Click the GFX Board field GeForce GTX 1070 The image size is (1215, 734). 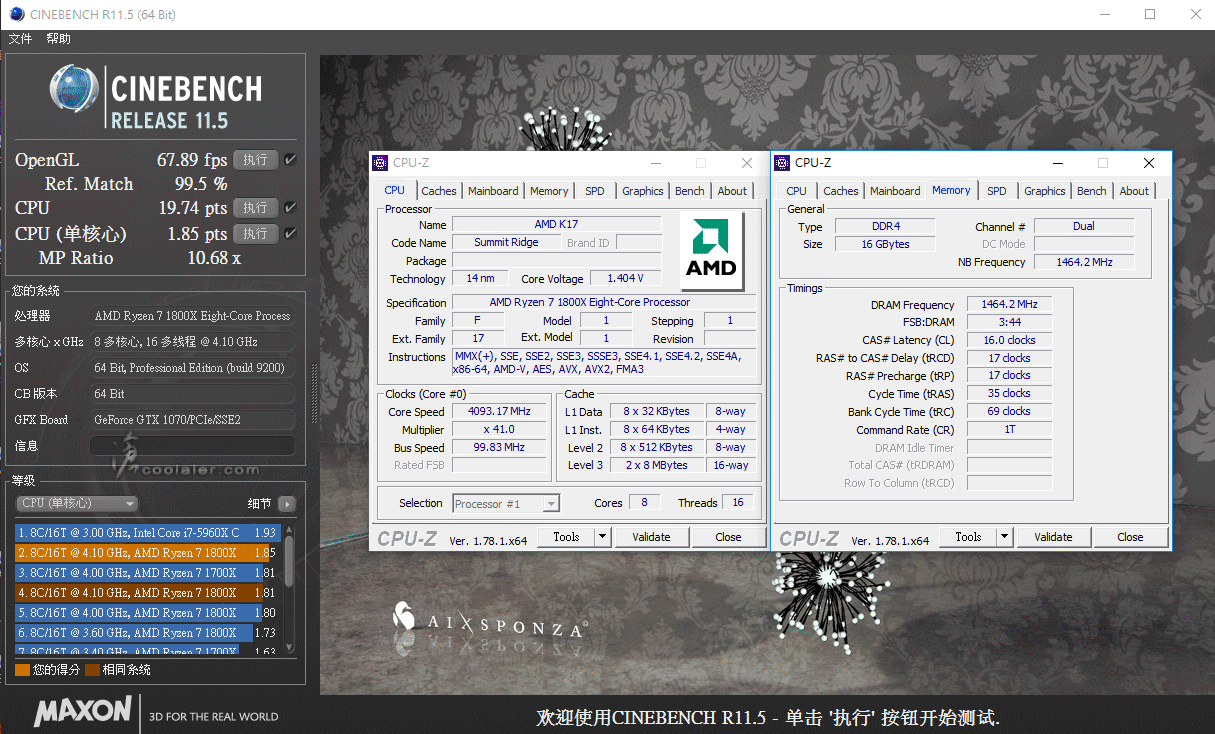coord(193,420)
